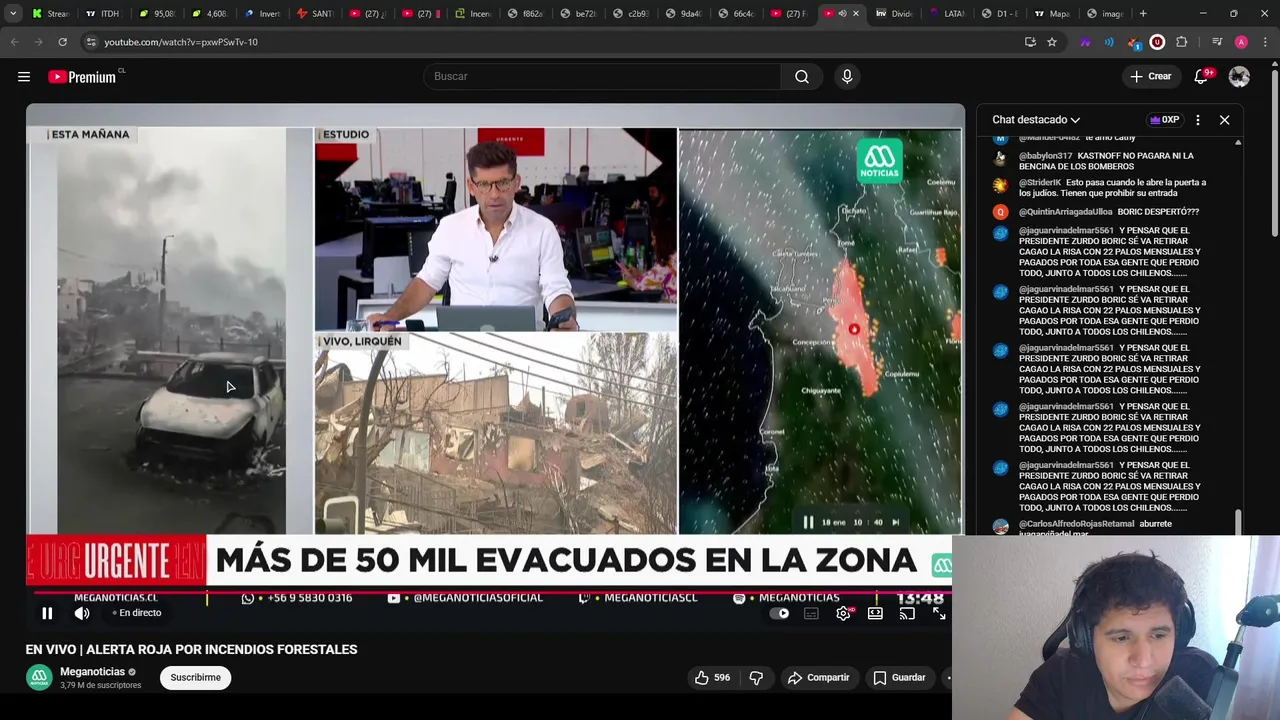This screenshot has width=1280, height=720.
Task: Open the Meganoticias channel avatar
Action: coord(39,677)
